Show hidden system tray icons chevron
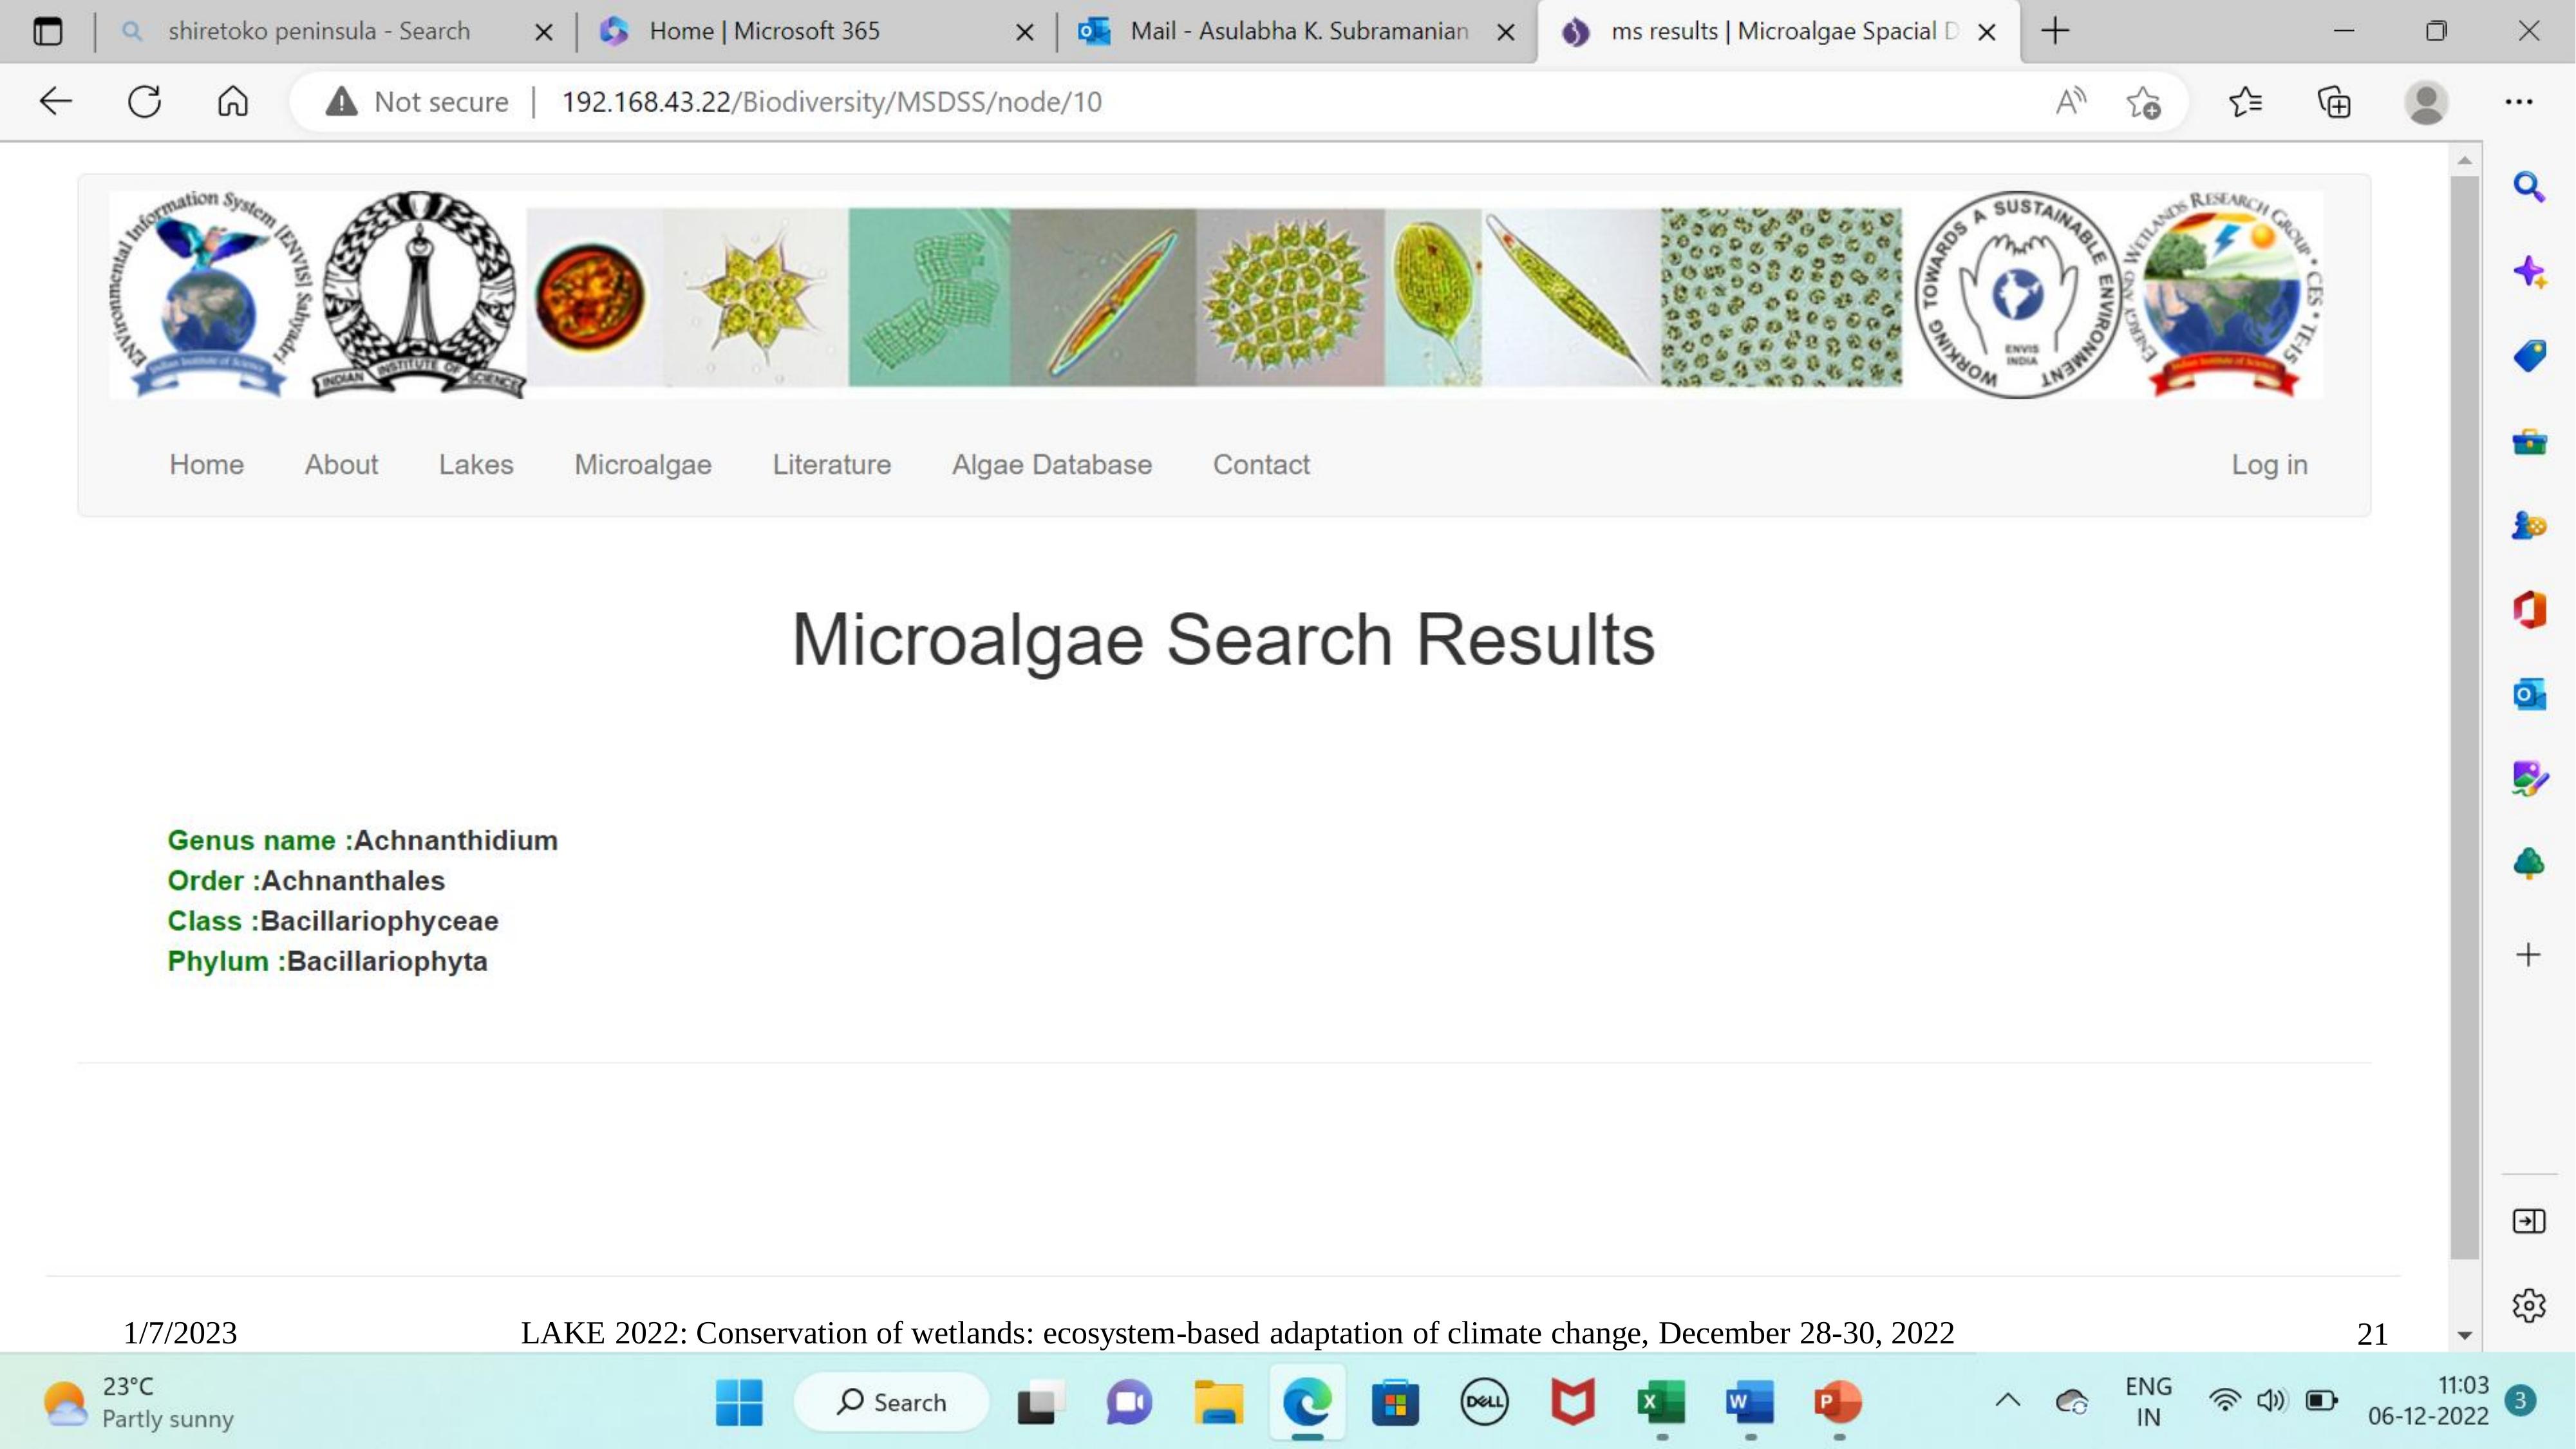This screenshot has width=2576, height=1449. coord(2007,1400)
